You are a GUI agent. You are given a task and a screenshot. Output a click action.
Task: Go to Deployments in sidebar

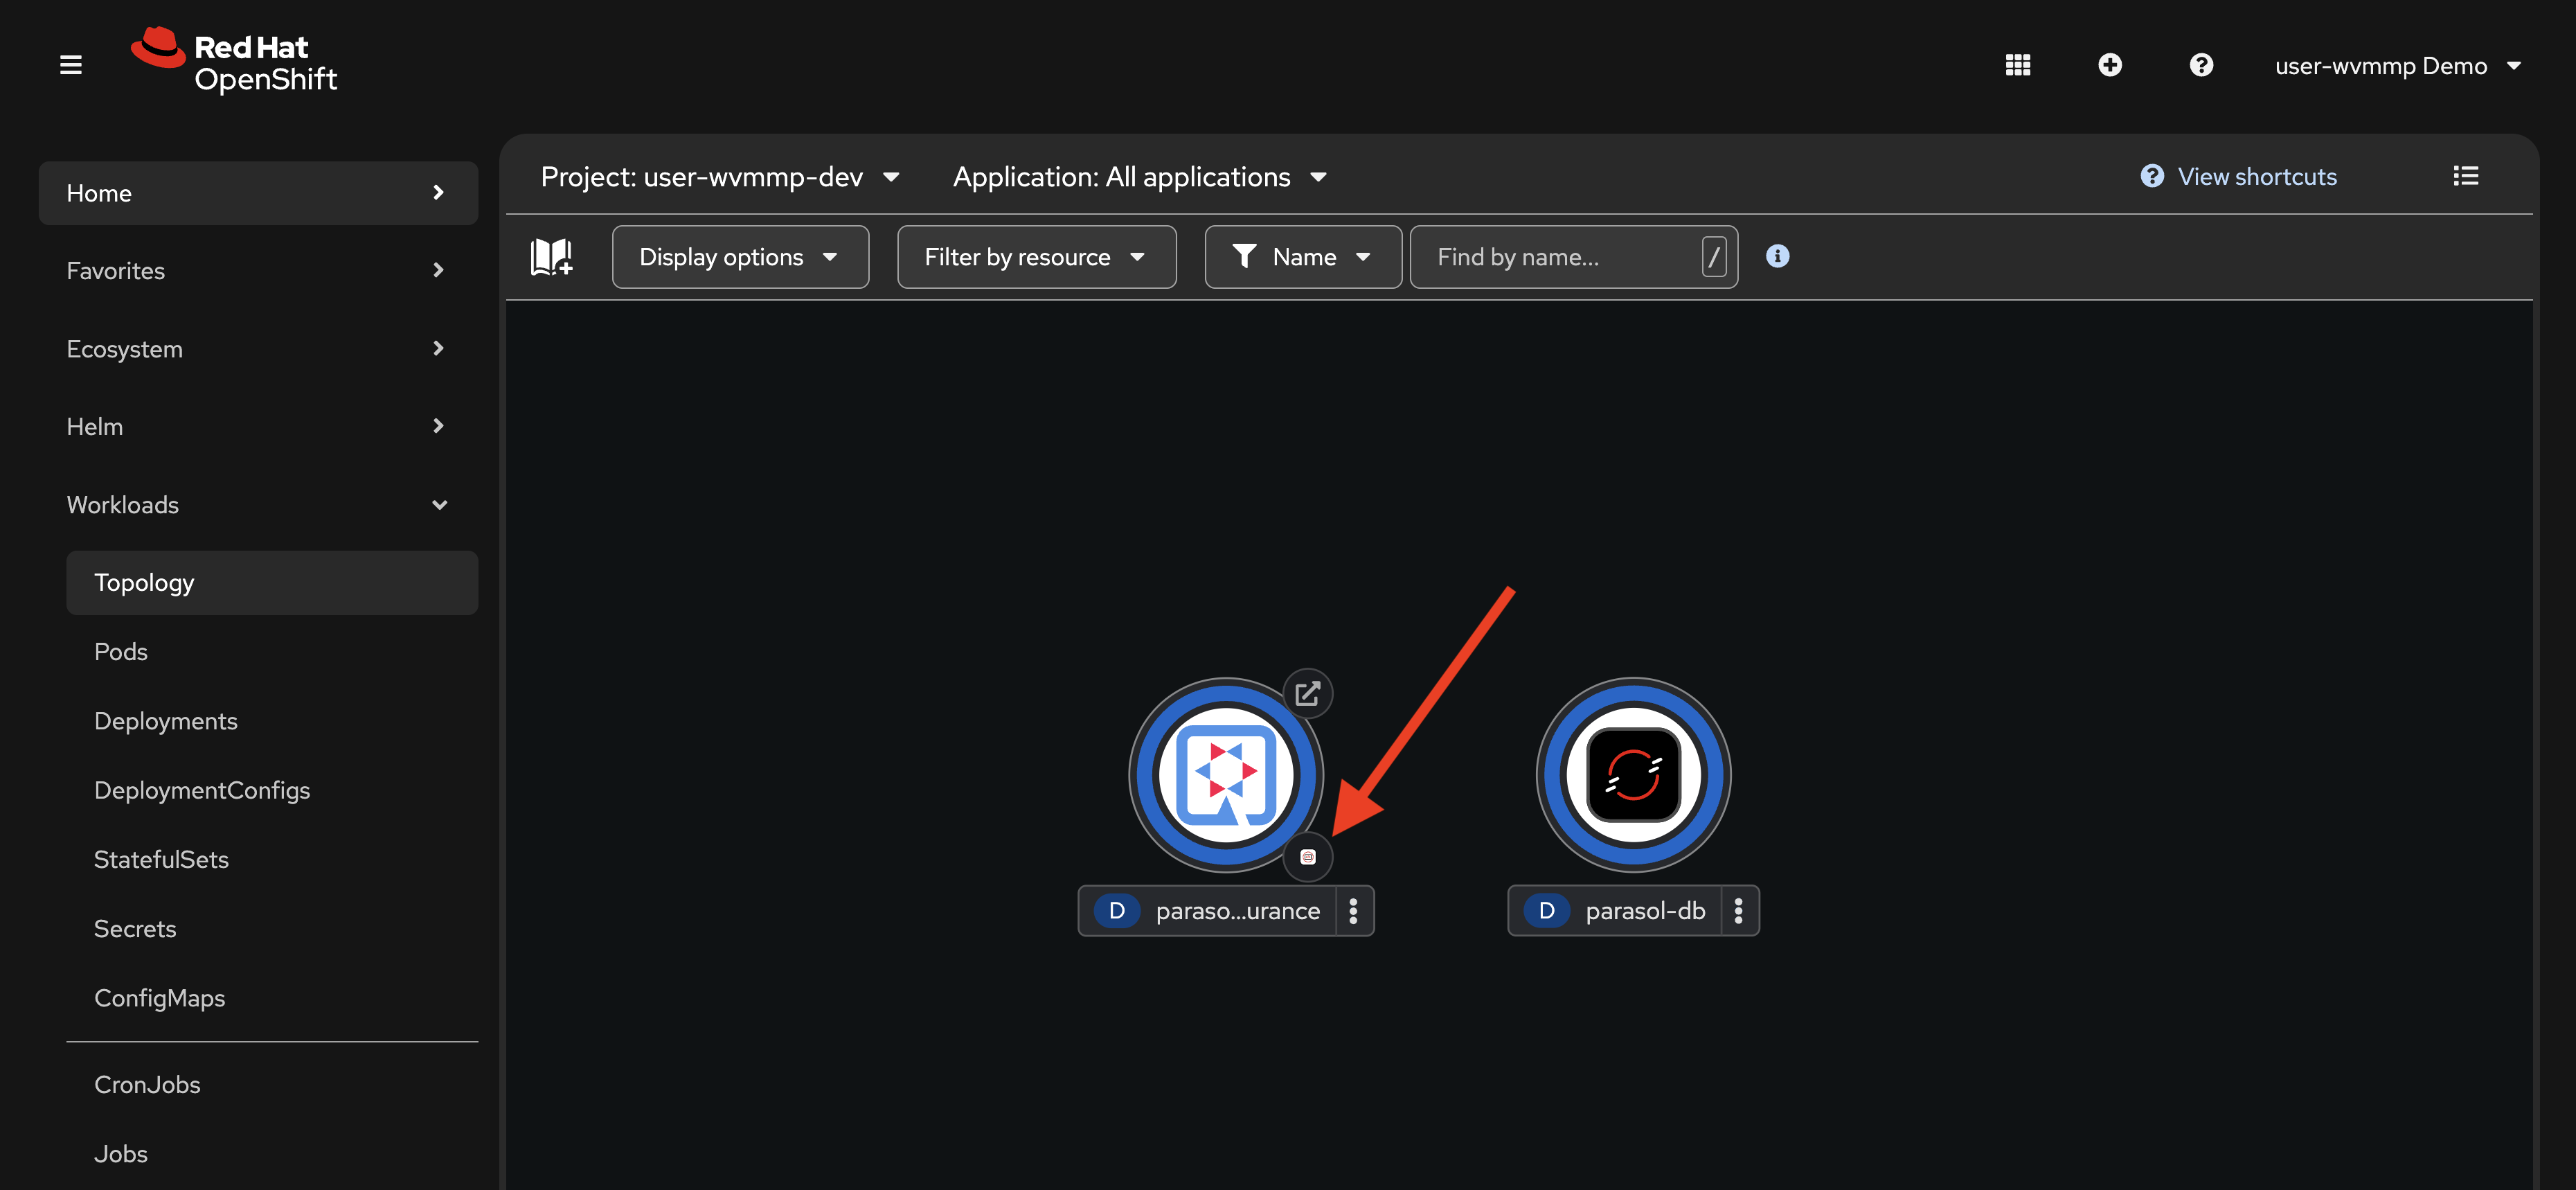(x=166, y=721)
